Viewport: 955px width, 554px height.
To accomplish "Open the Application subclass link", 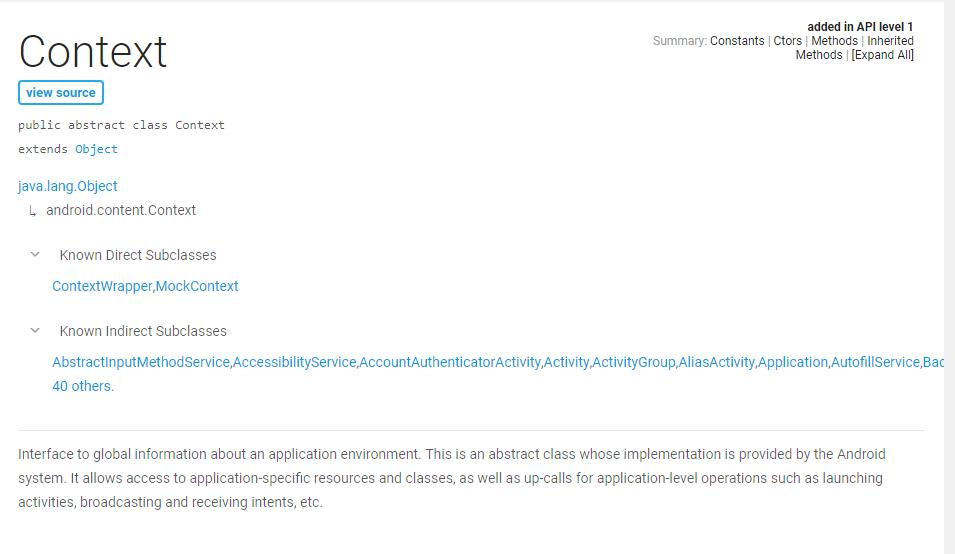I will pyautogui.click(x=793, y=362).
